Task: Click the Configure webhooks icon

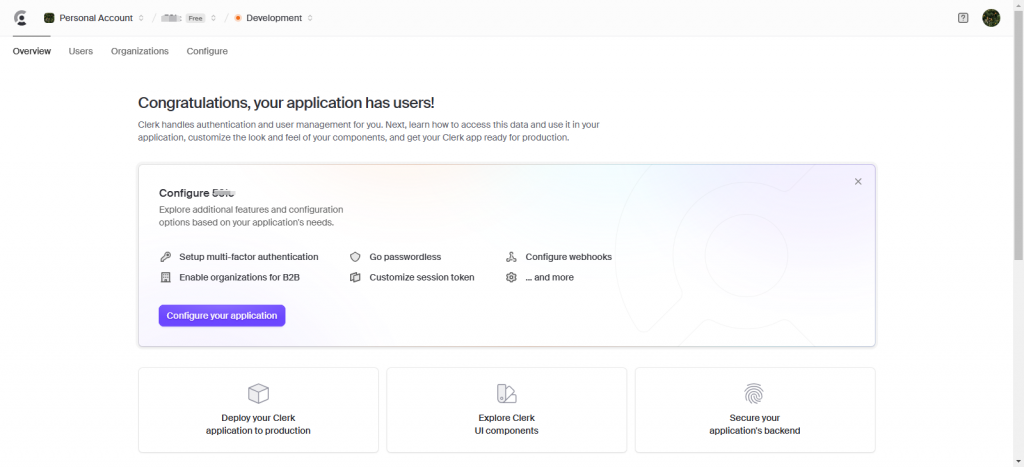Action: click(511, 257)
